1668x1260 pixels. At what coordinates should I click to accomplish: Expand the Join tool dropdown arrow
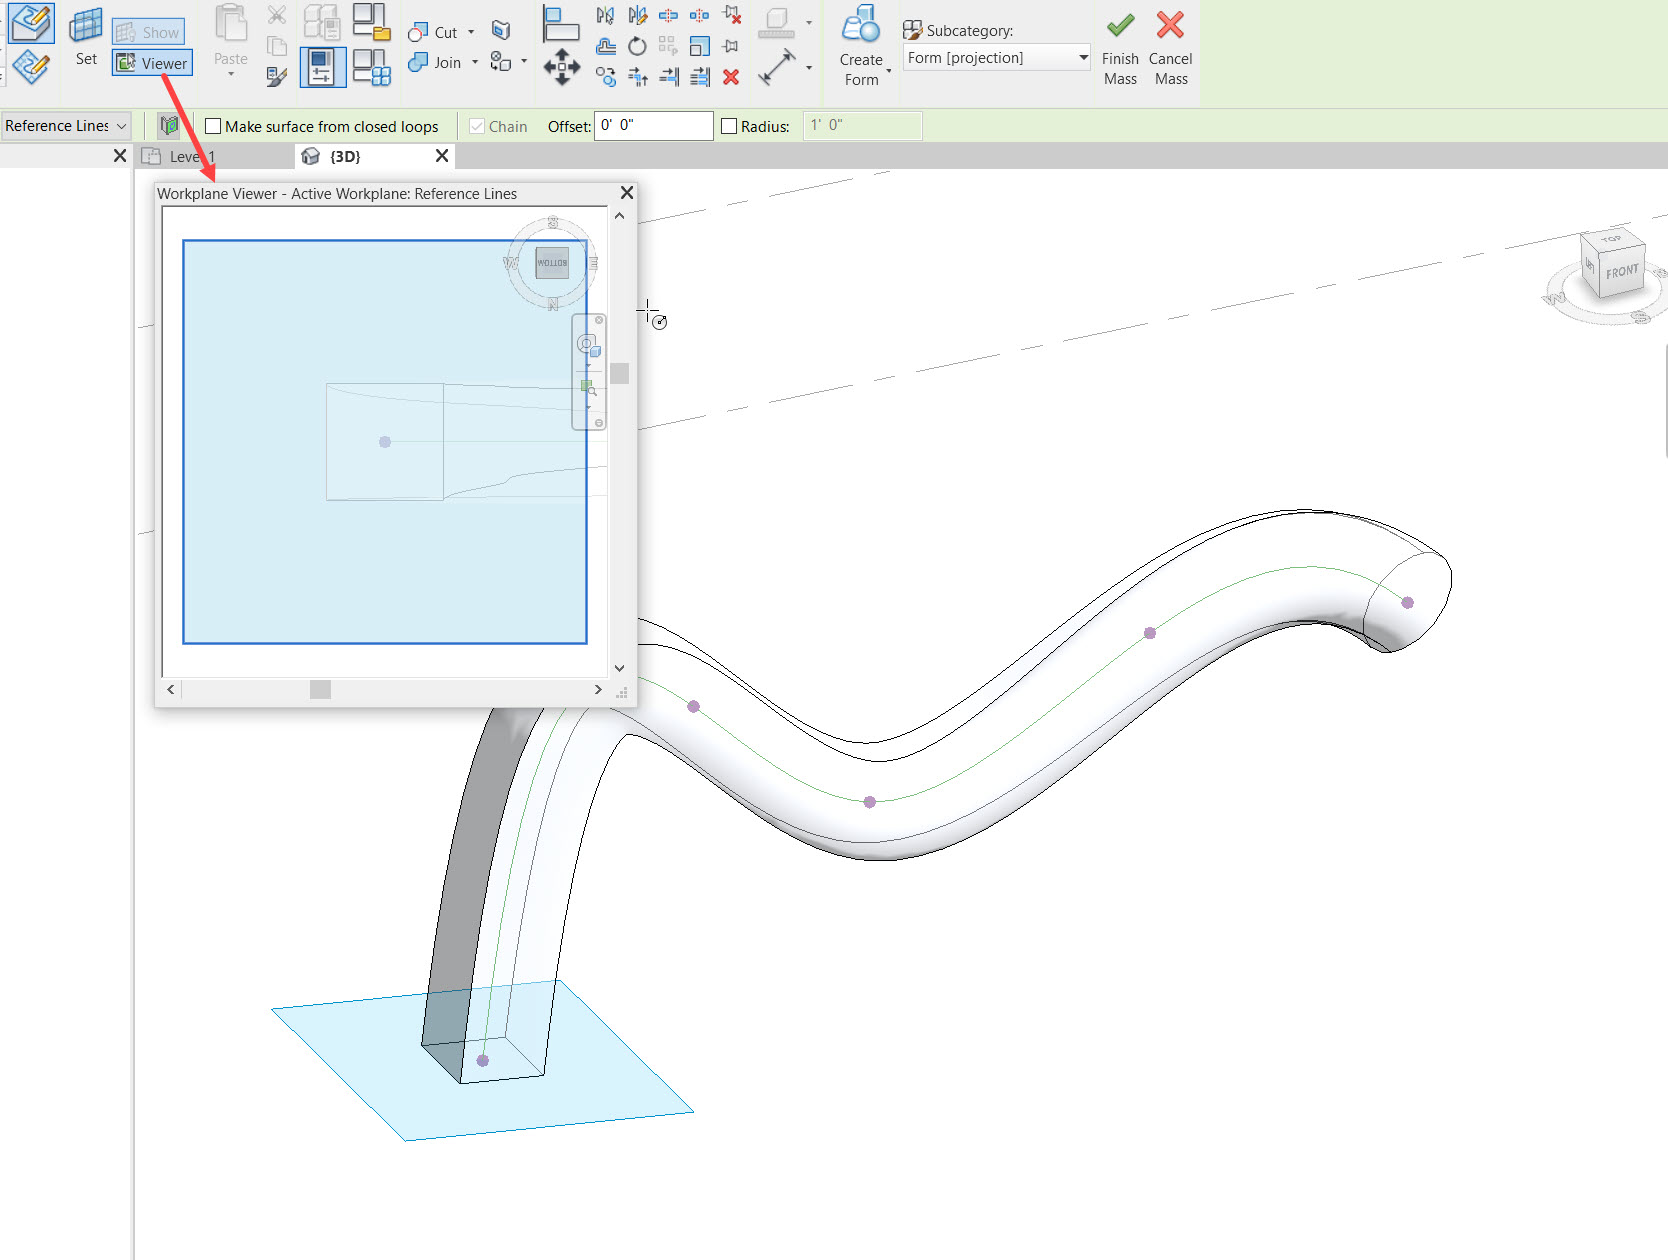[x=475, y=62]
